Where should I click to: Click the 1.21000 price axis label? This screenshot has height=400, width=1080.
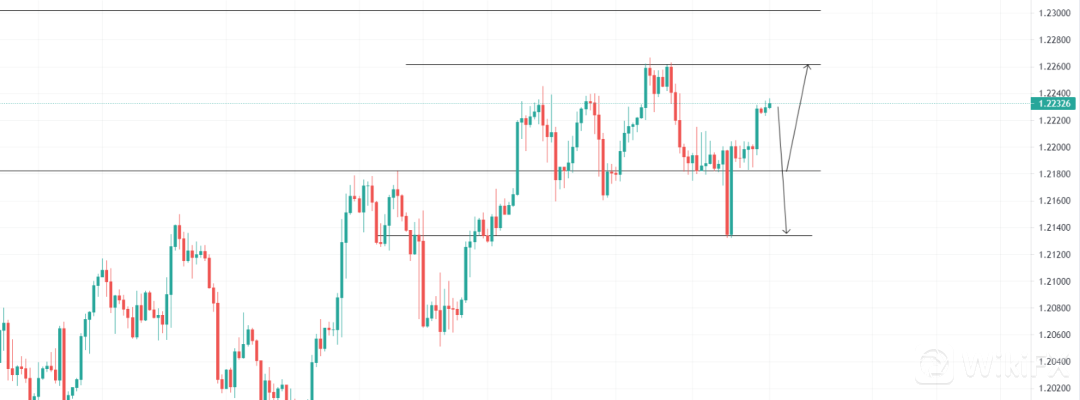(1053, 281)
